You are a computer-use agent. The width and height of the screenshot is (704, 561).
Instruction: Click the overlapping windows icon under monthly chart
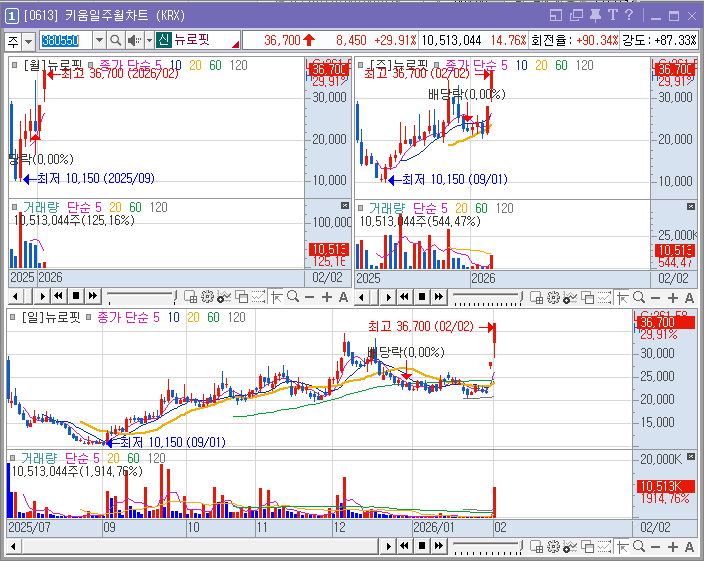click(x=242, y=297)
